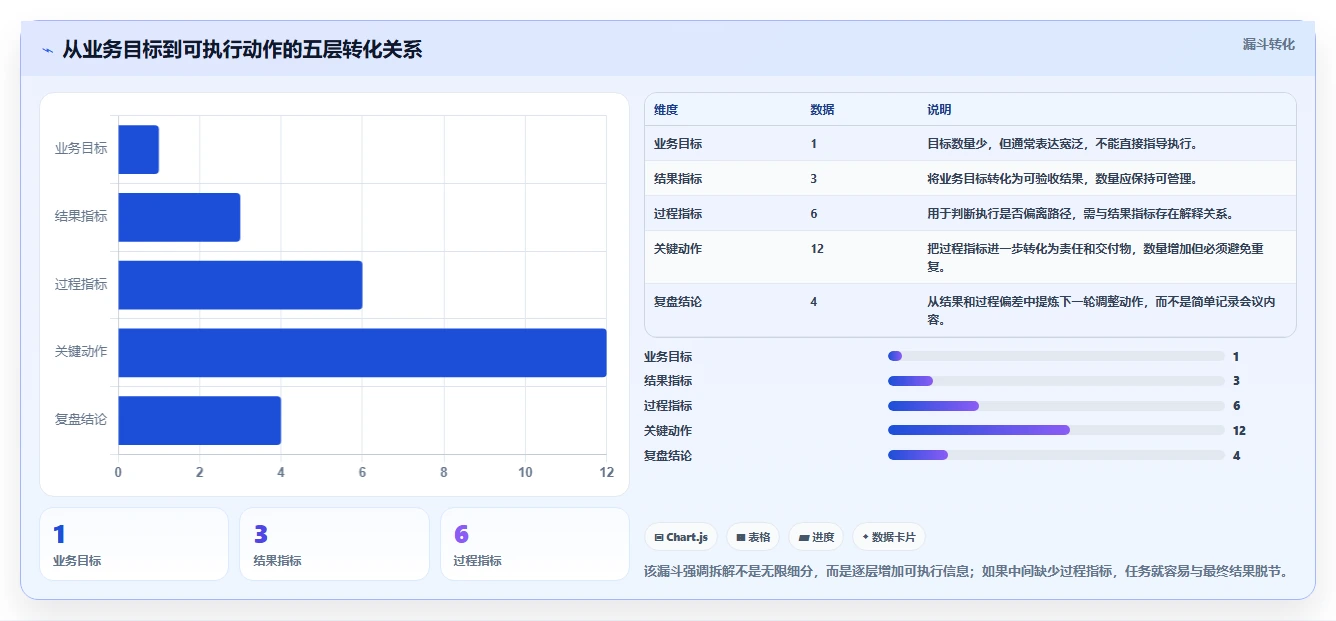
Task: Click the 数据 column header
Action: point(822,110)
